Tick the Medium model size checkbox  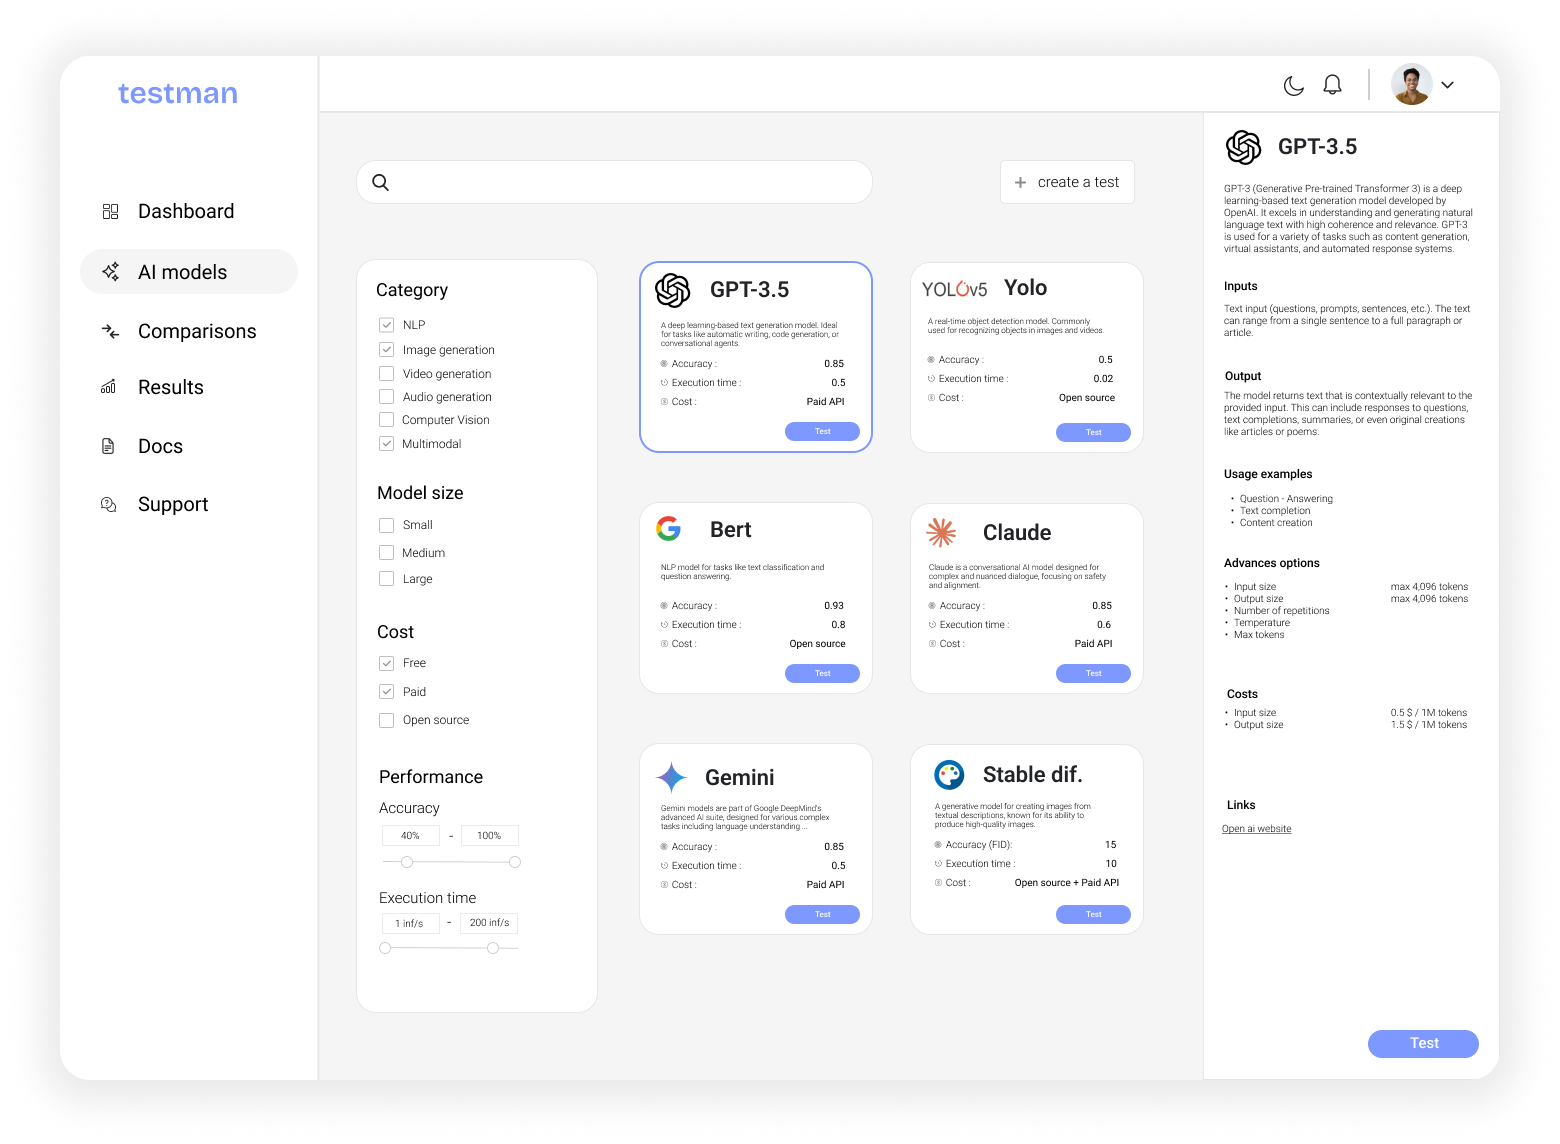pos(386,552)
